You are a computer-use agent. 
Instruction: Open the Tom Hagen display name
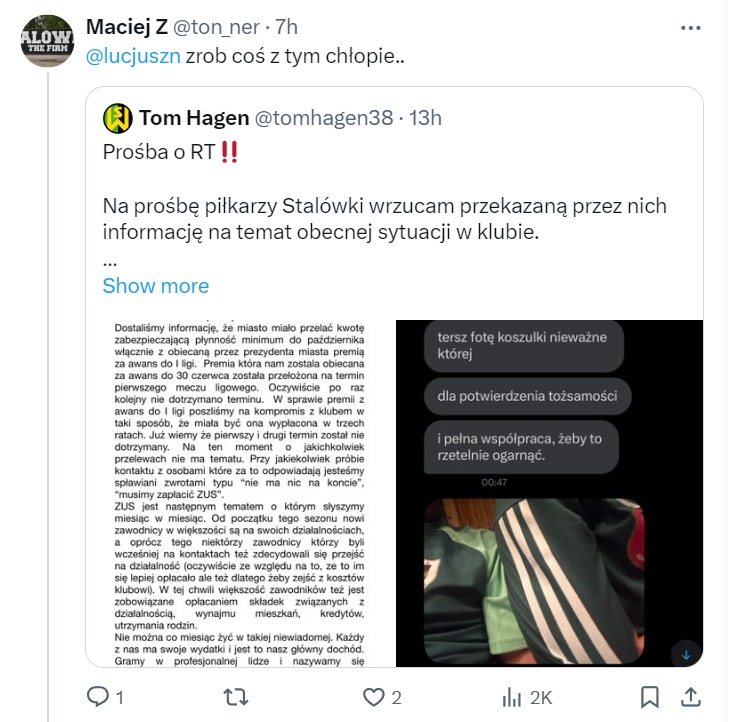tap(194, 118)
